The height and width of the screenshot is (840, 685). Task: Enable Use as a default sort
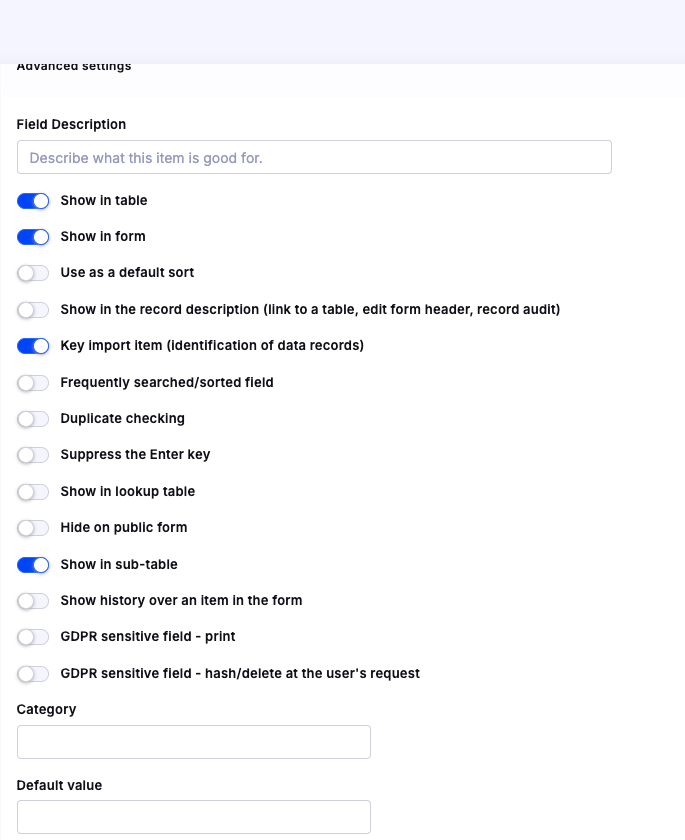point(33,273)
